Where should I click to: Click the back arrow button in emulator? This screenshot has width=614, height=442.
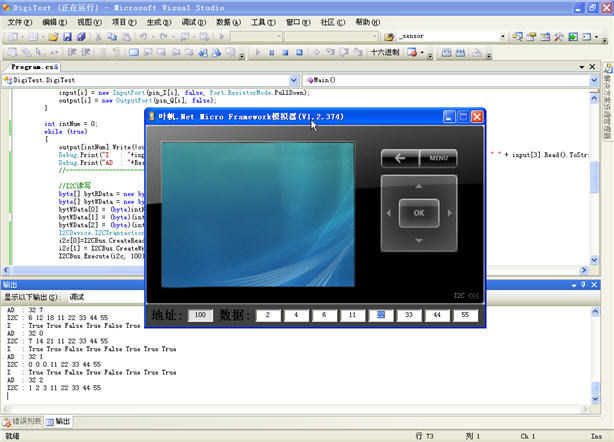point(400,158)
